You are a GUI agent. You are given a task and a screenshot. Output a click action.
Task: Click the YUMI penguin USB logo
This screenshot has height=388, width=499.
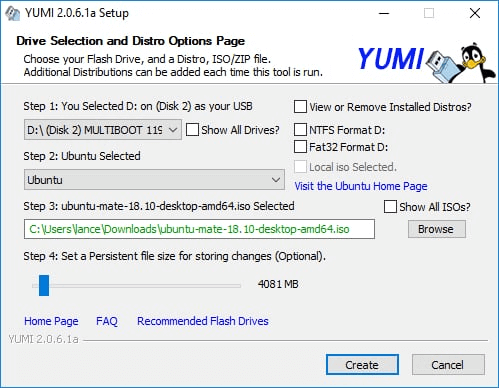click(426, 62)
